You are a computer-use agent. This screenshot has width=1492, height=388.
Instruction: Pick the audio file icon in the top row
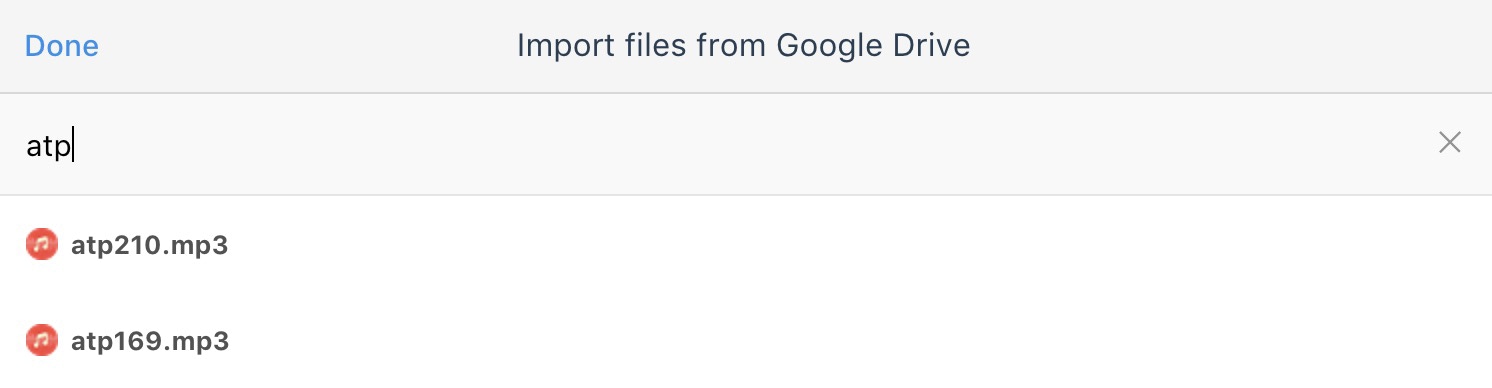click(x=41, y=245)
